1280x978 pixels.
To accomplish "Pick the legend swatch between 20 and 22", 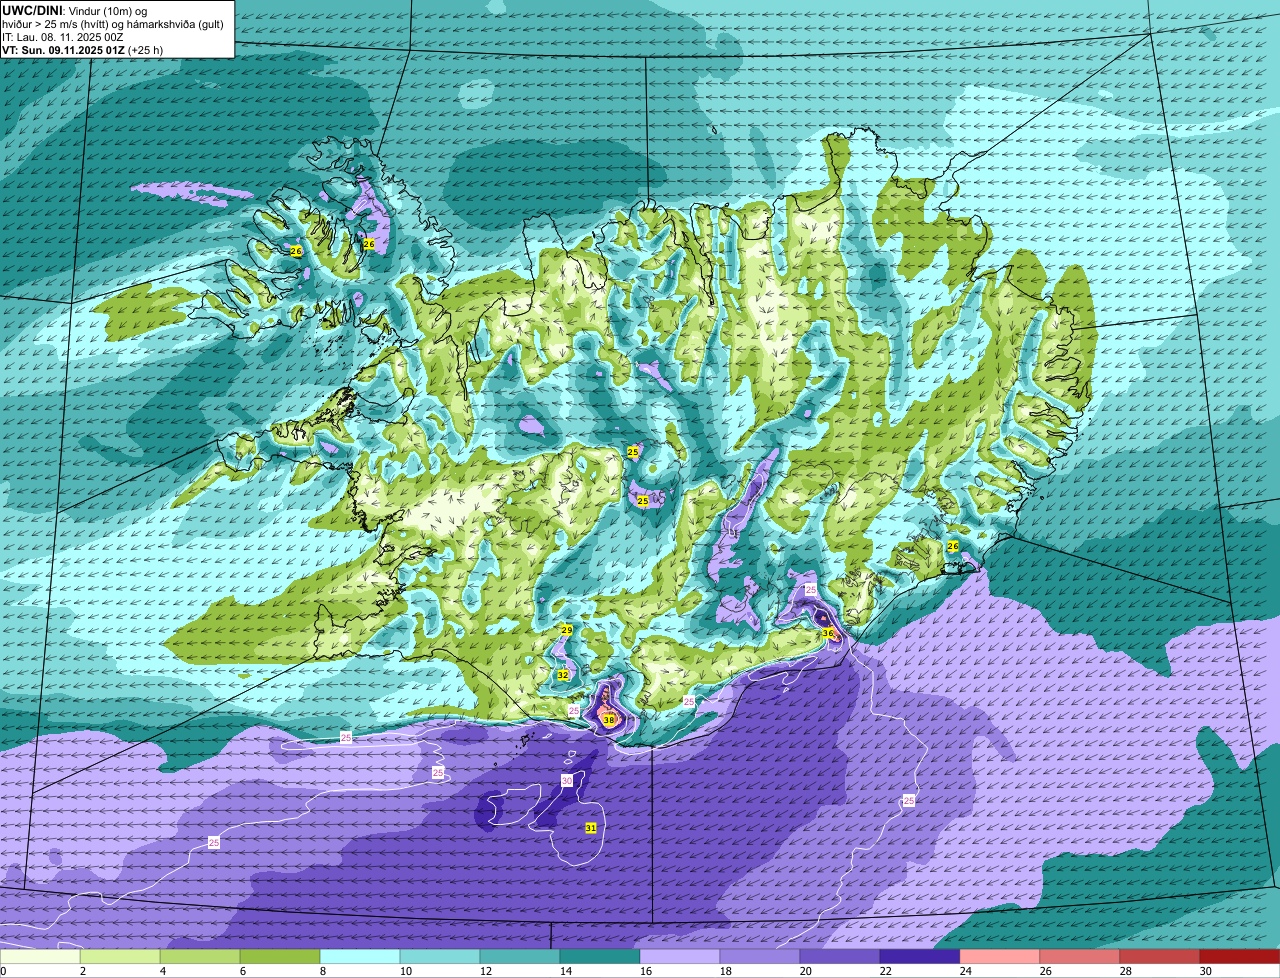I will [840, 957].
